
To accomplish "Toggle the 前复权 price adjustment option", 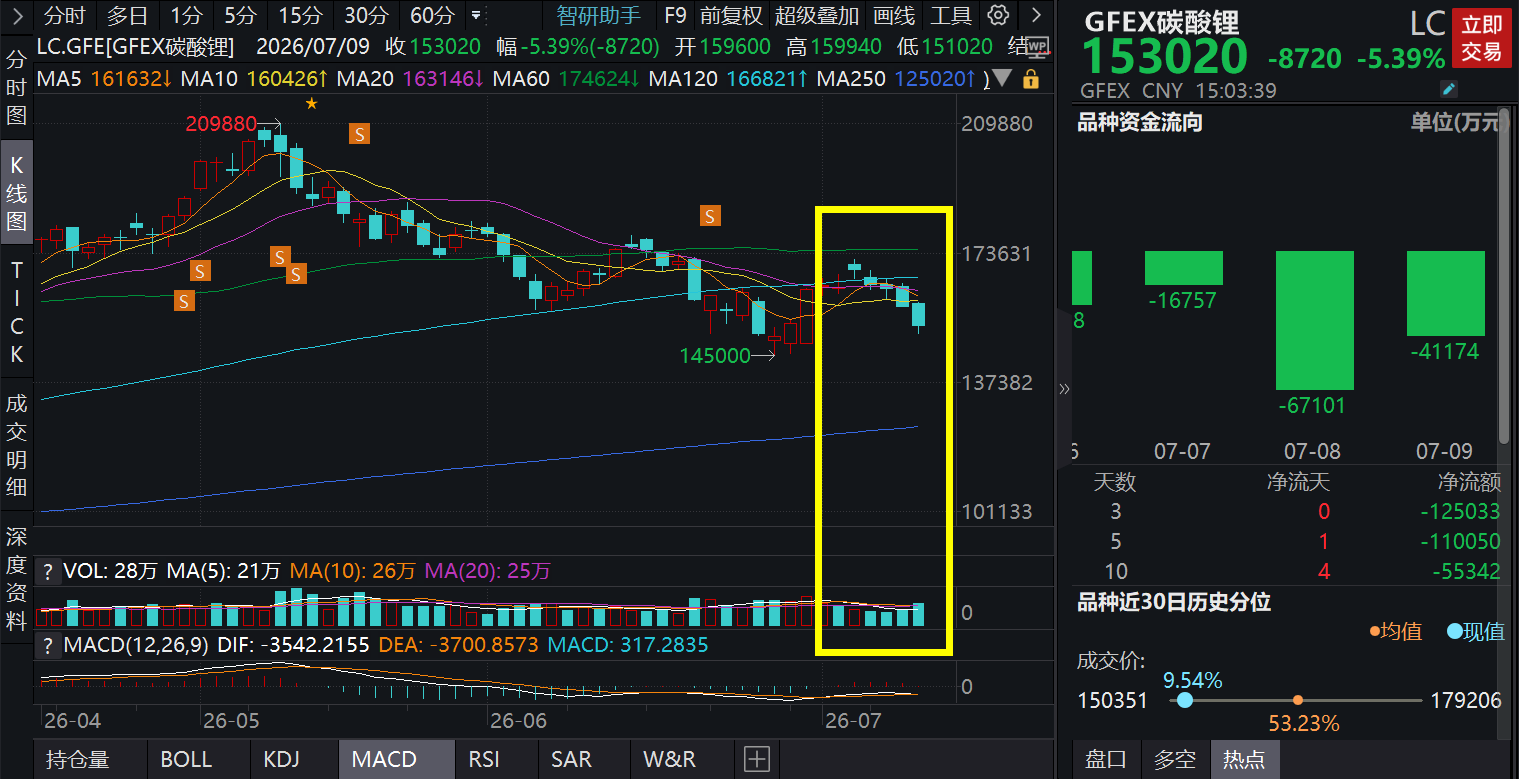I will coord(731,15).
